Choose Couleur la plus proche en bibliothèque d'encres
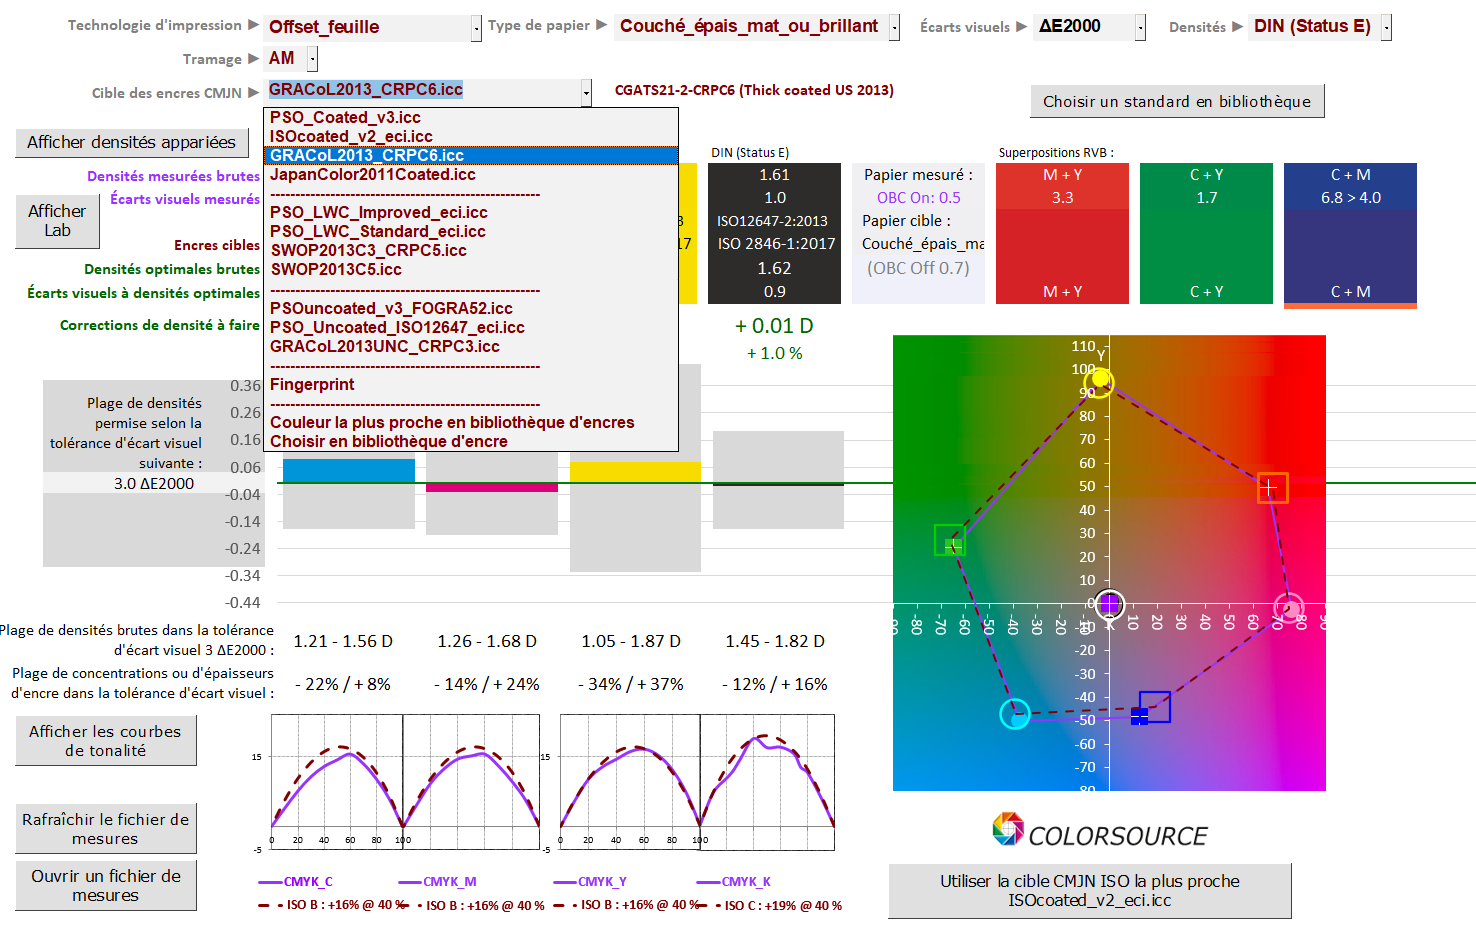The image size is (1476, 932). pos(471,423)
